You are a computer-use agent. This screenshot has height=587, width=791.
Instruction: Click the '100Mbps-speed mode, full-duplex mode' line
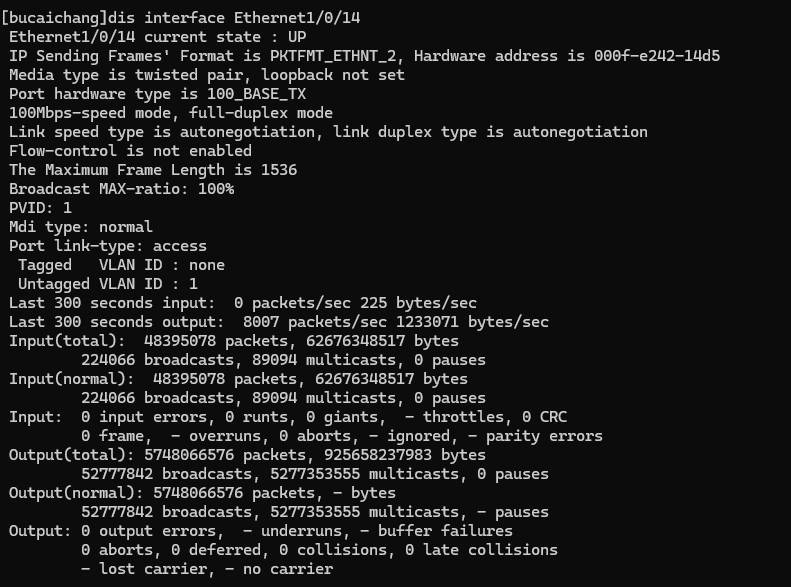coord(171,113)
